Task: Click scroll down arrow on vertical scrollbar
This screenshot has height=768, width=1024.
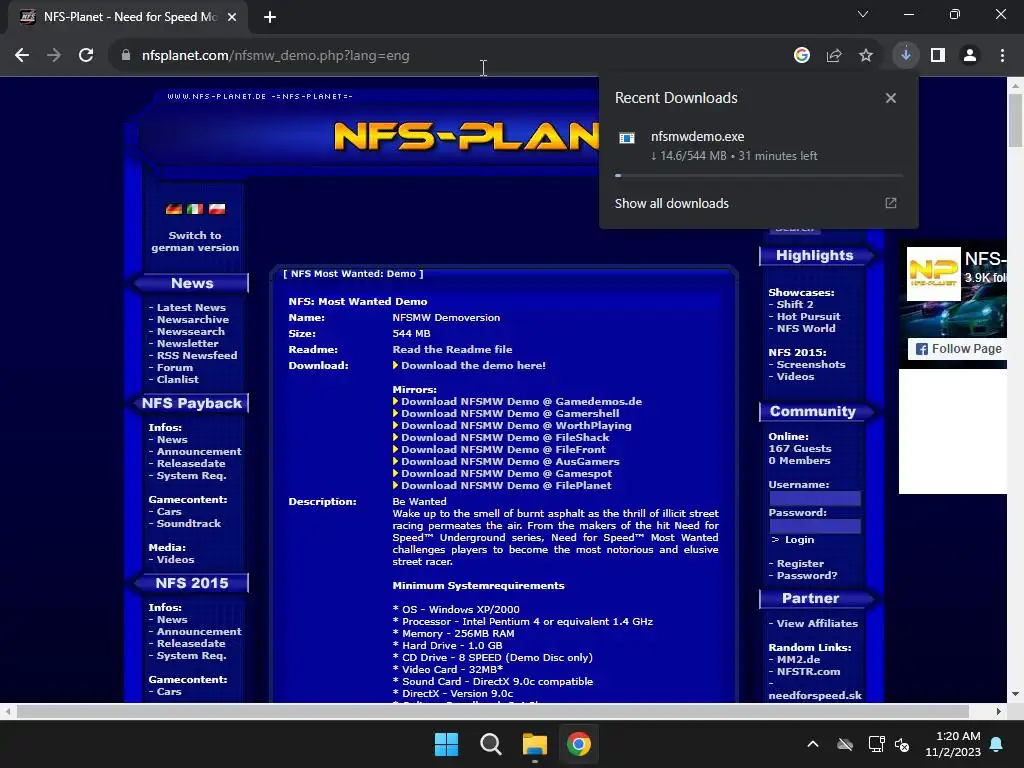Action: pyautogui.click(x=1016, y=694)
